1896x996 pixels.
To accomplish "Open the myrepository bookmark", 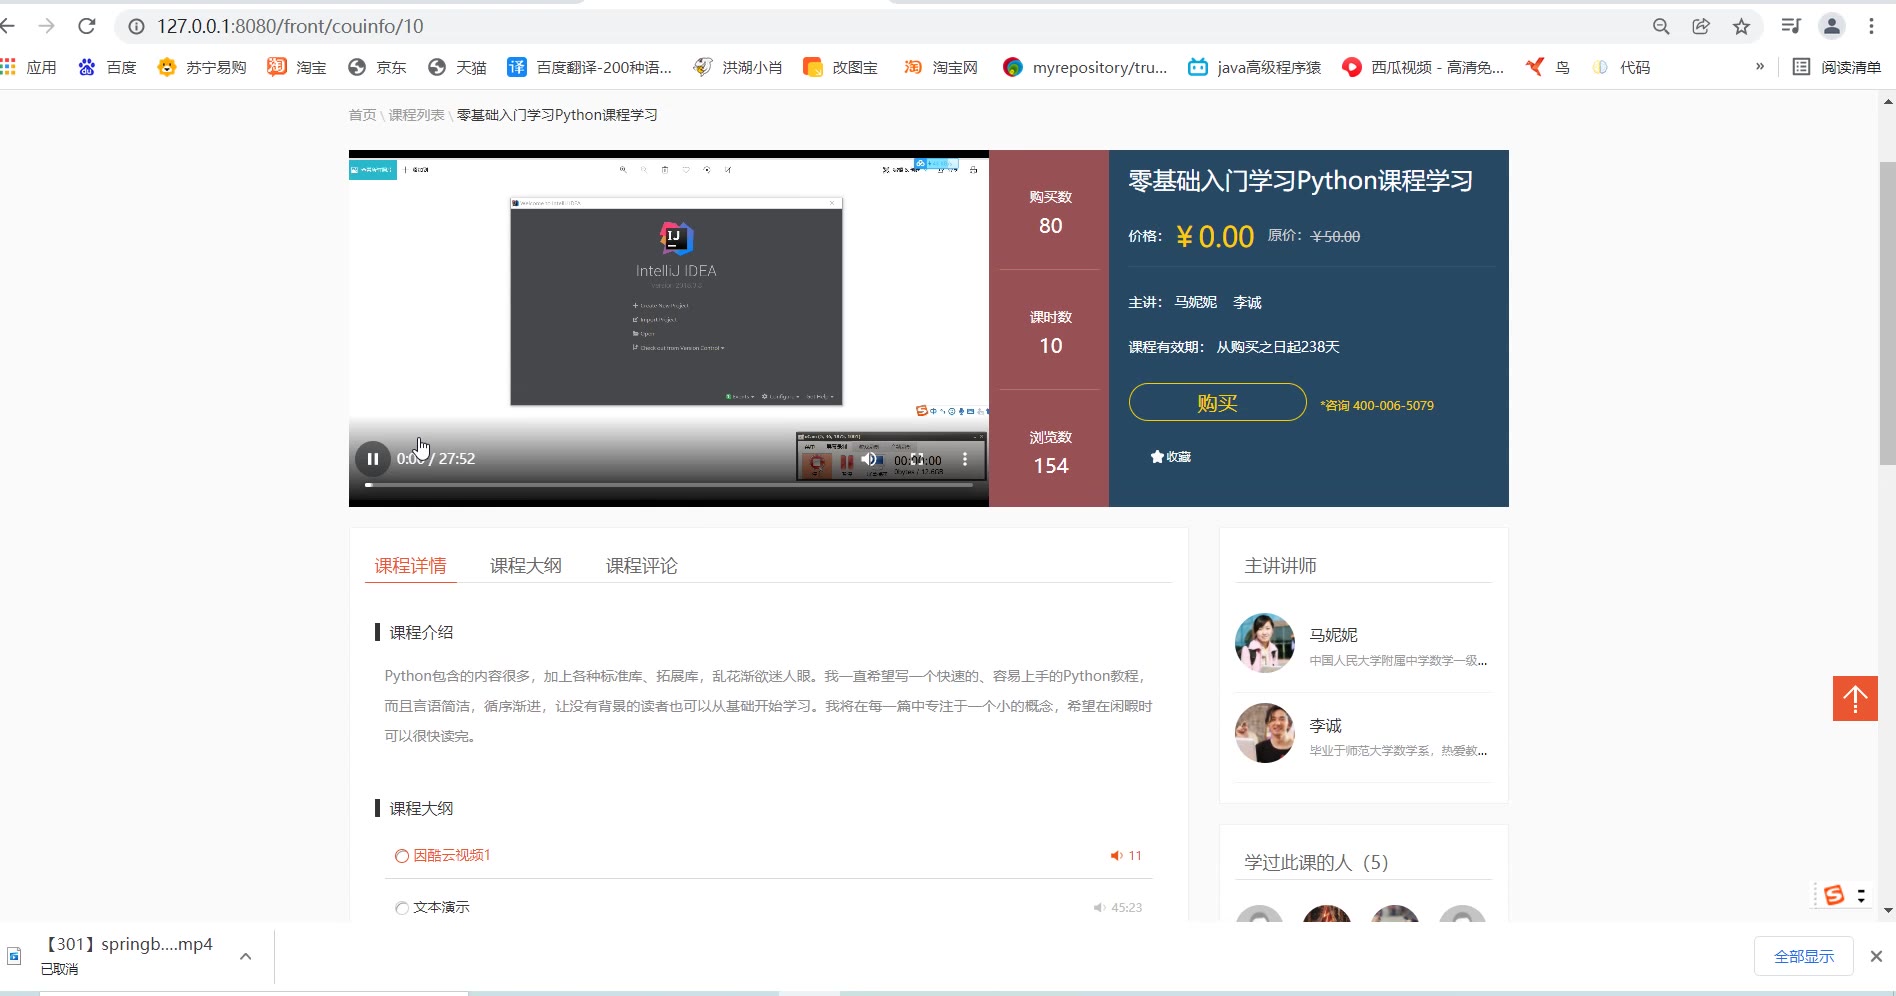I will click(1085, 67).
